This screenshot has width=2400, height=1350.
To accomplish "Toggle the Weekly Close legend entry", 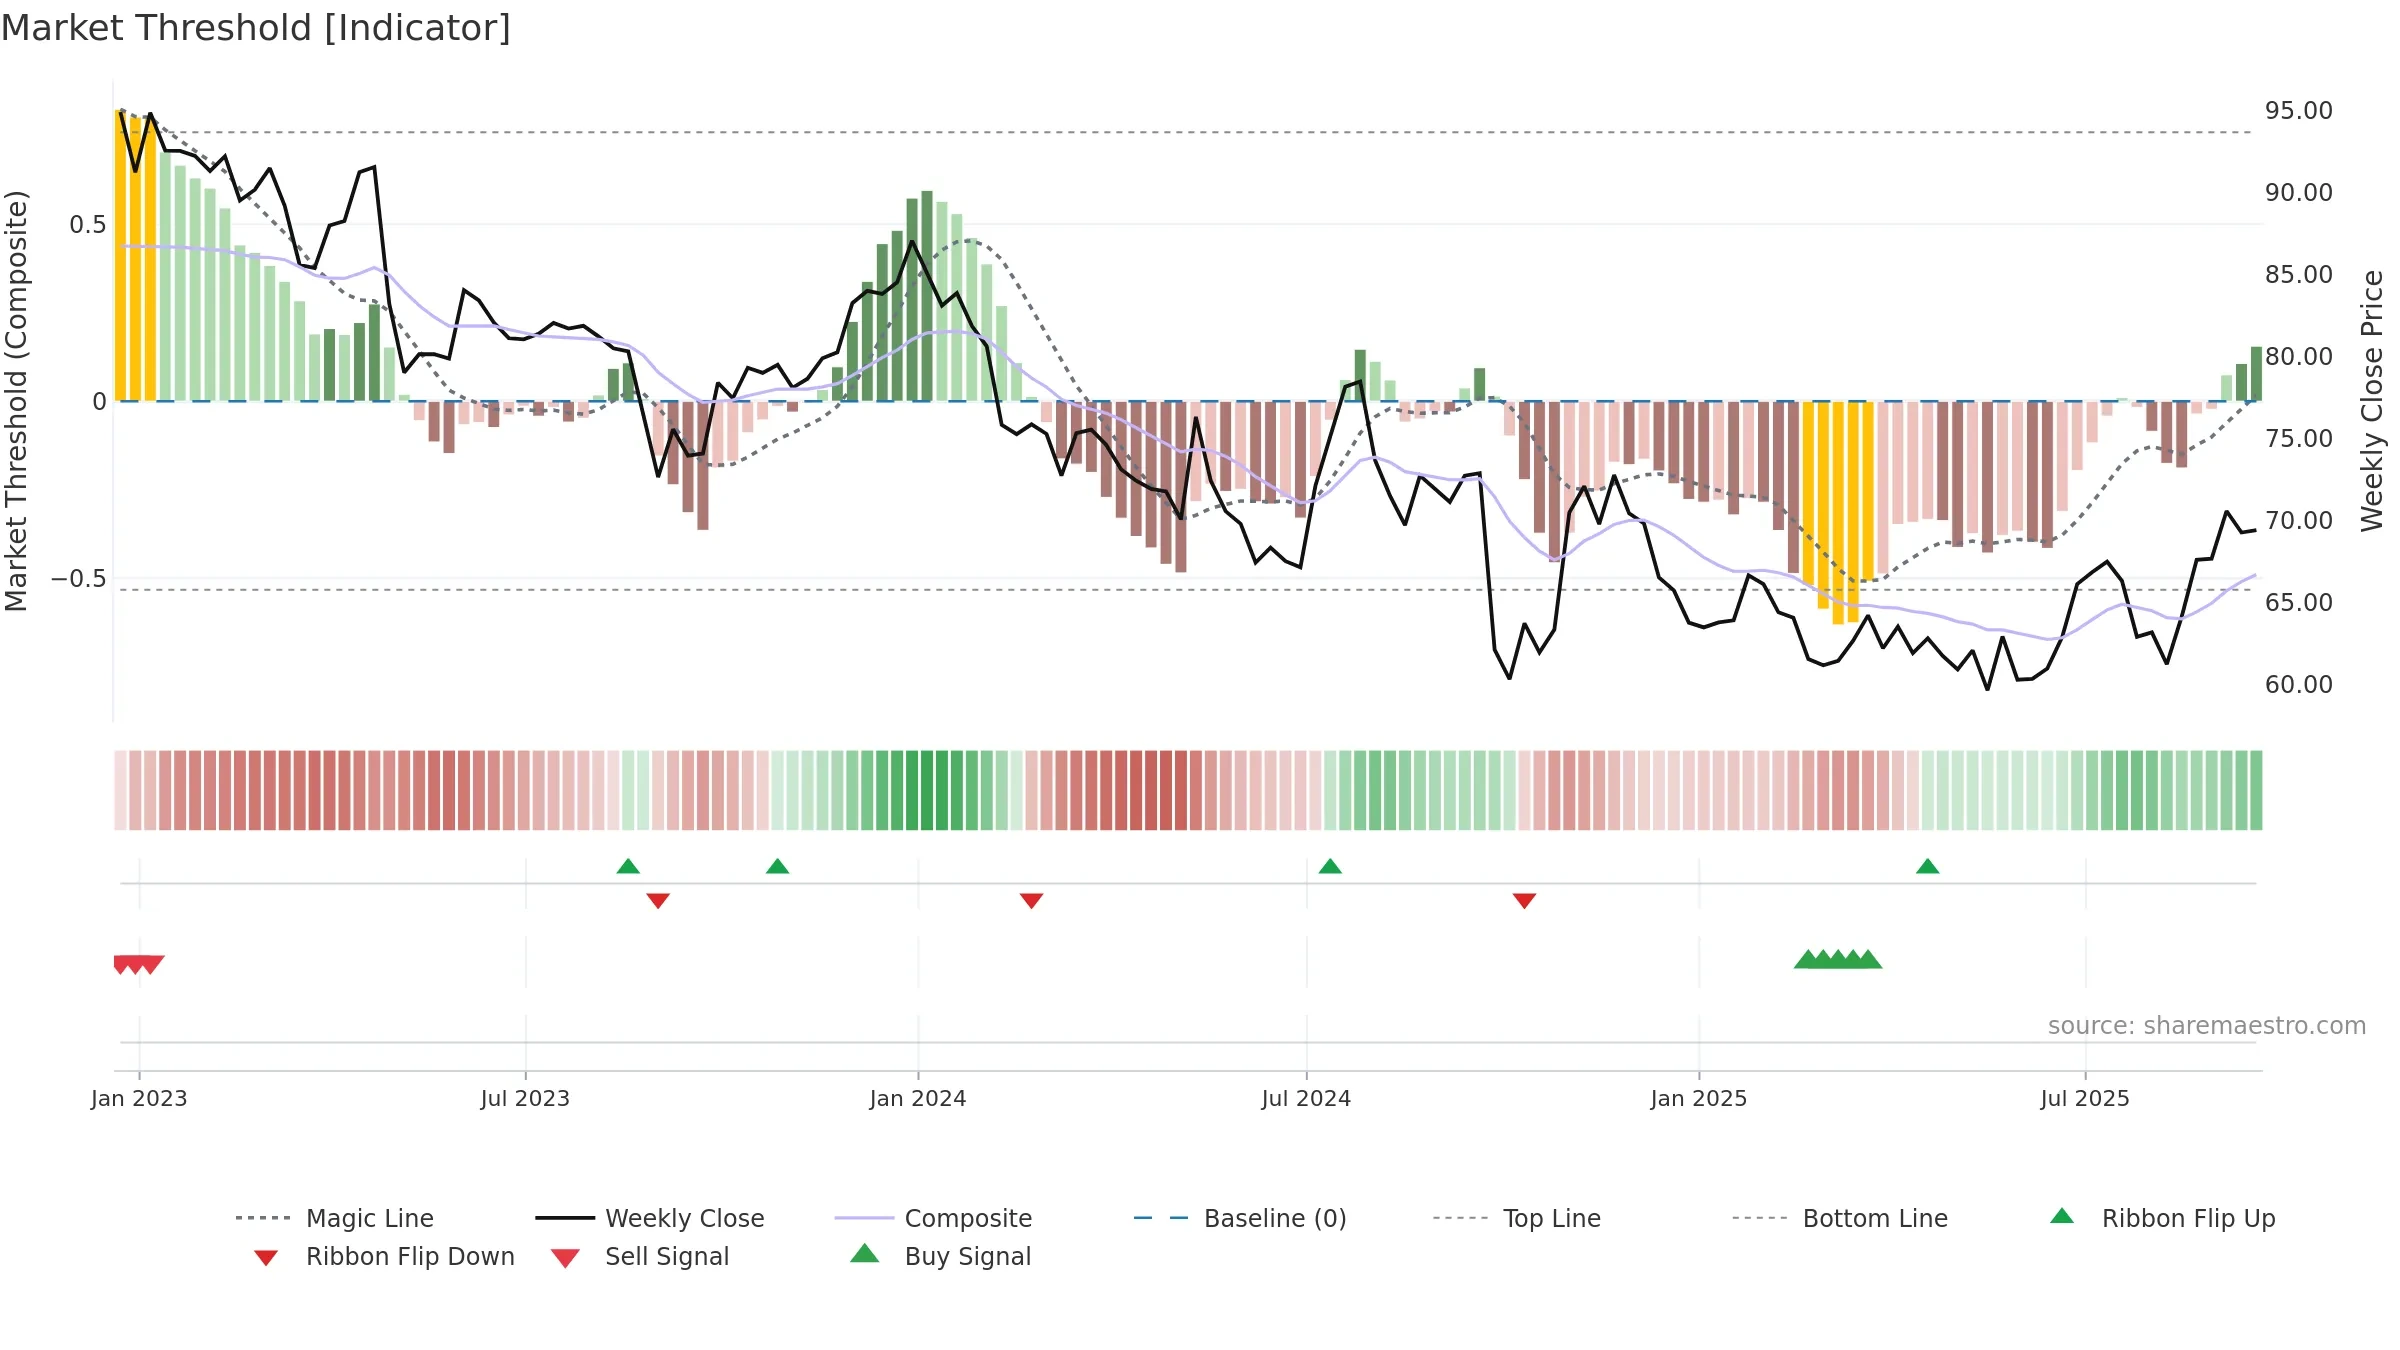I will [x=650, y=1218].
